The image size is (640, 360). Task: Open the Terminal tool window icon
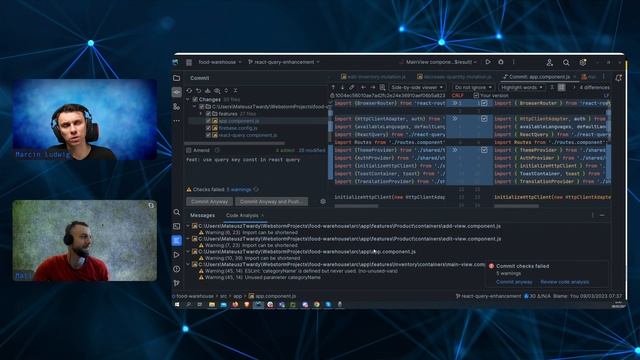[177, 226]
